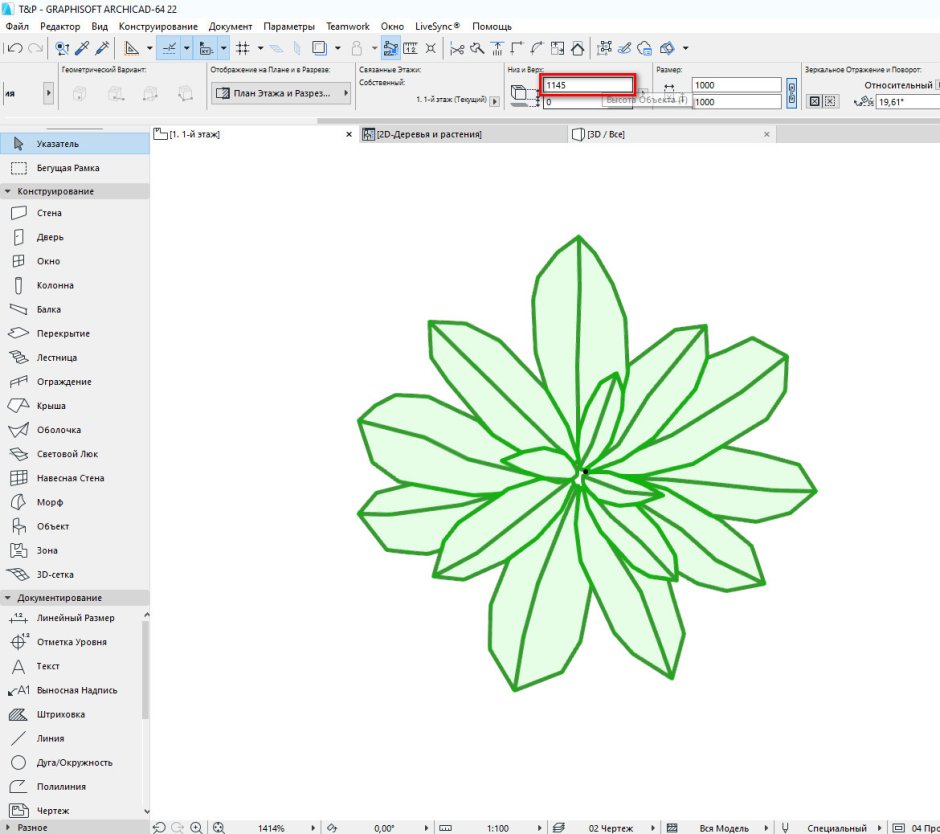
Task: Select the Стена (Wall) tool
Action: (x=49, y=213)
